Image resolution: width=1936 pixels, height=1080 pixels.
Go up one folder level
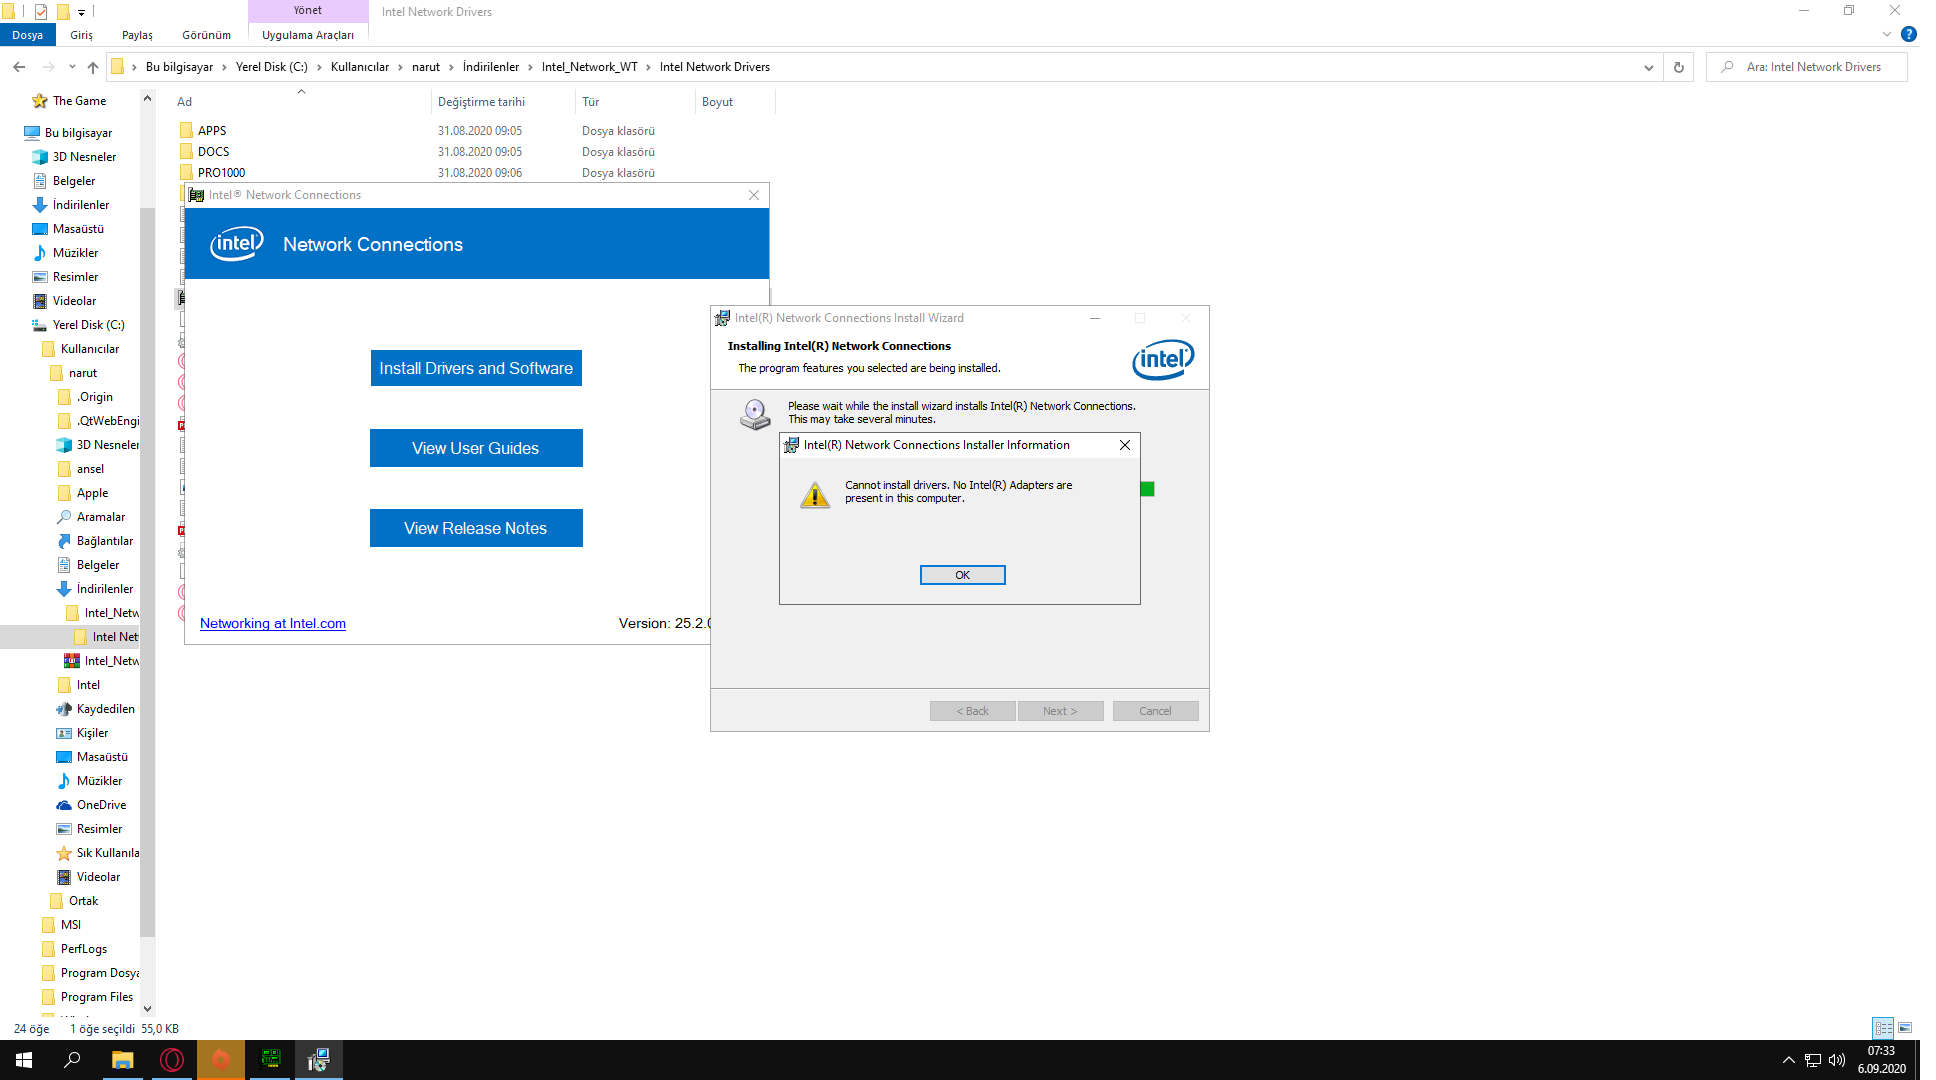[x=93, y=67]
